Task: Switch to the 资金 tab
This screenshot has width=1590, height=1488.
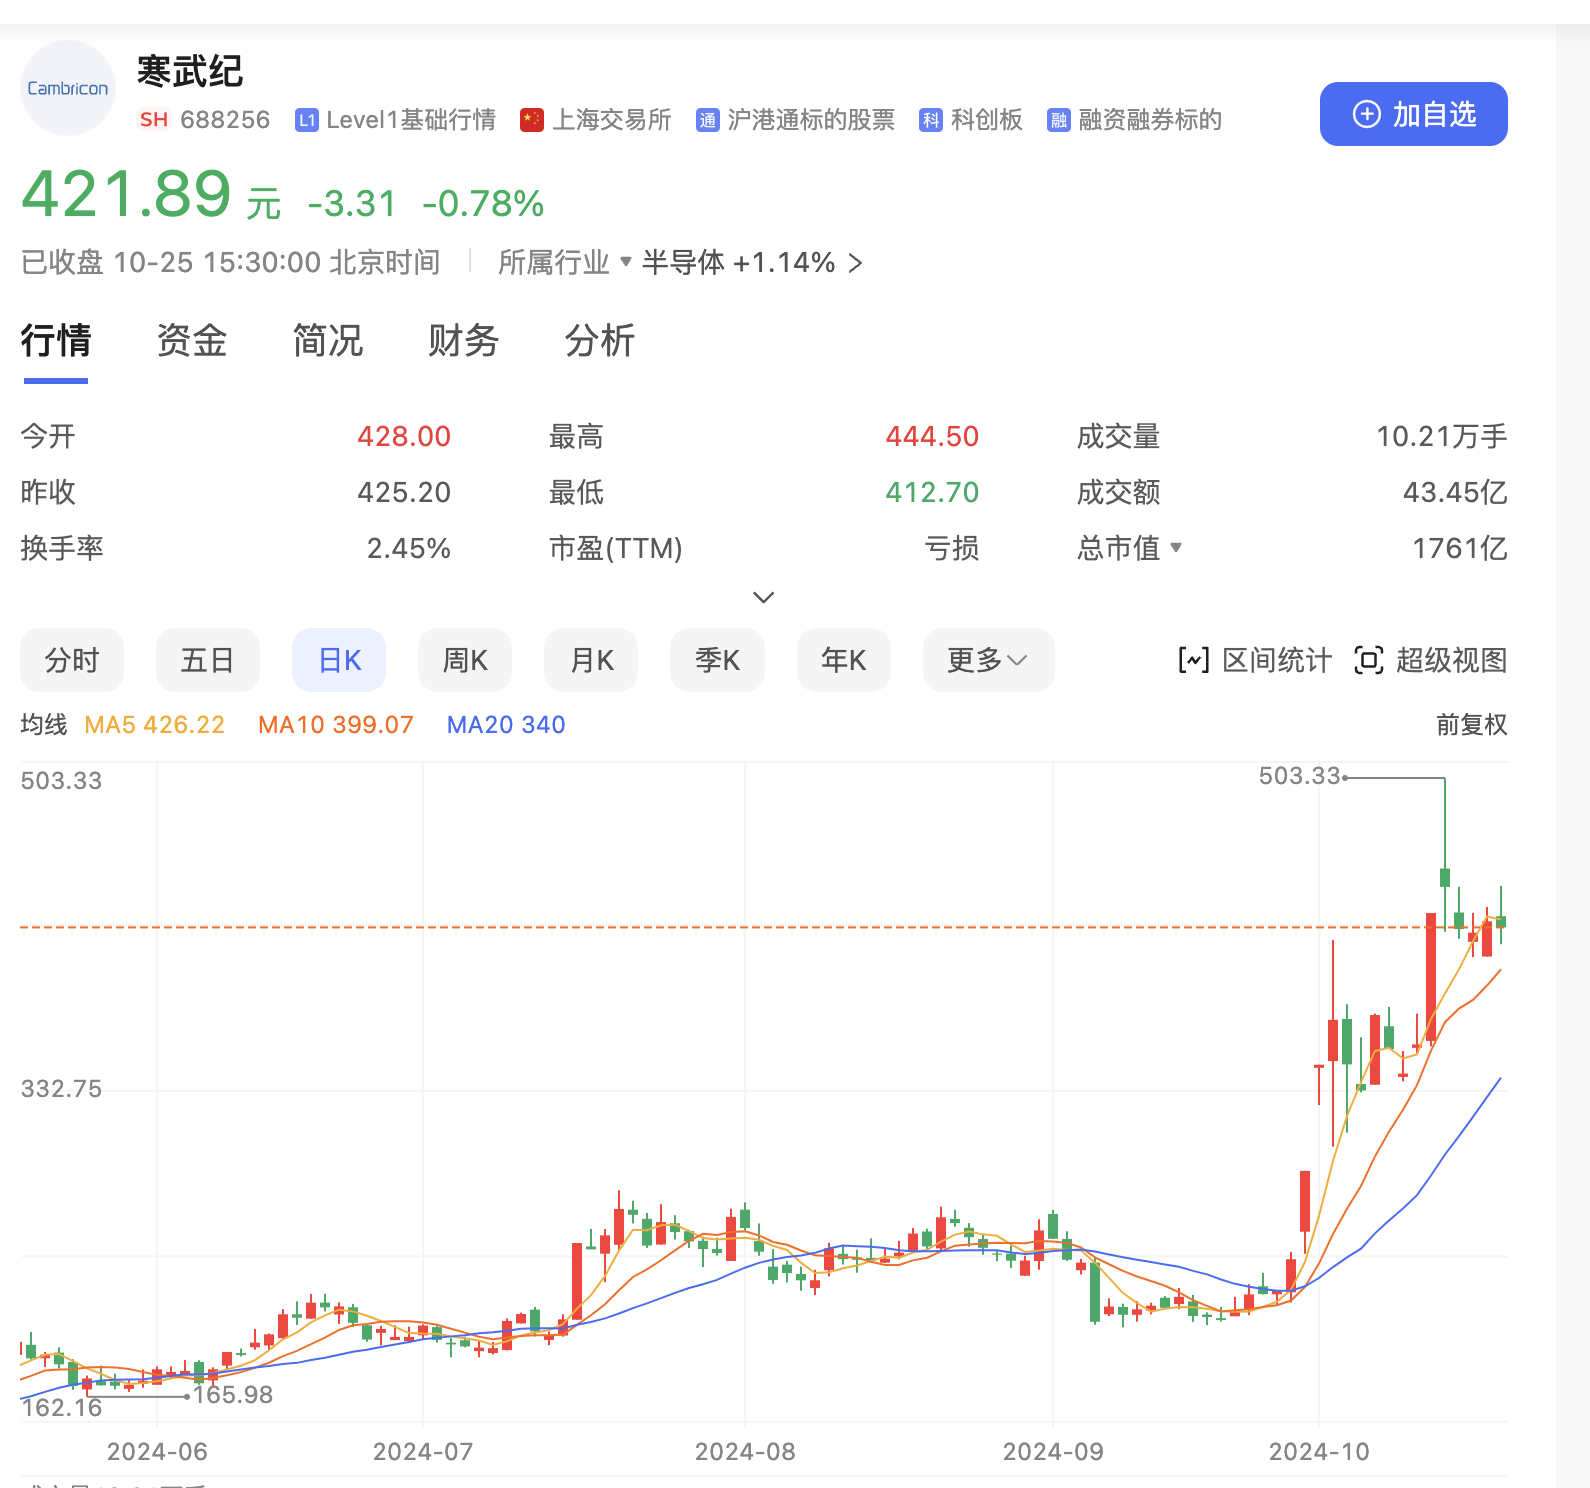Action: pyautogui.click(x=192, y=341)
